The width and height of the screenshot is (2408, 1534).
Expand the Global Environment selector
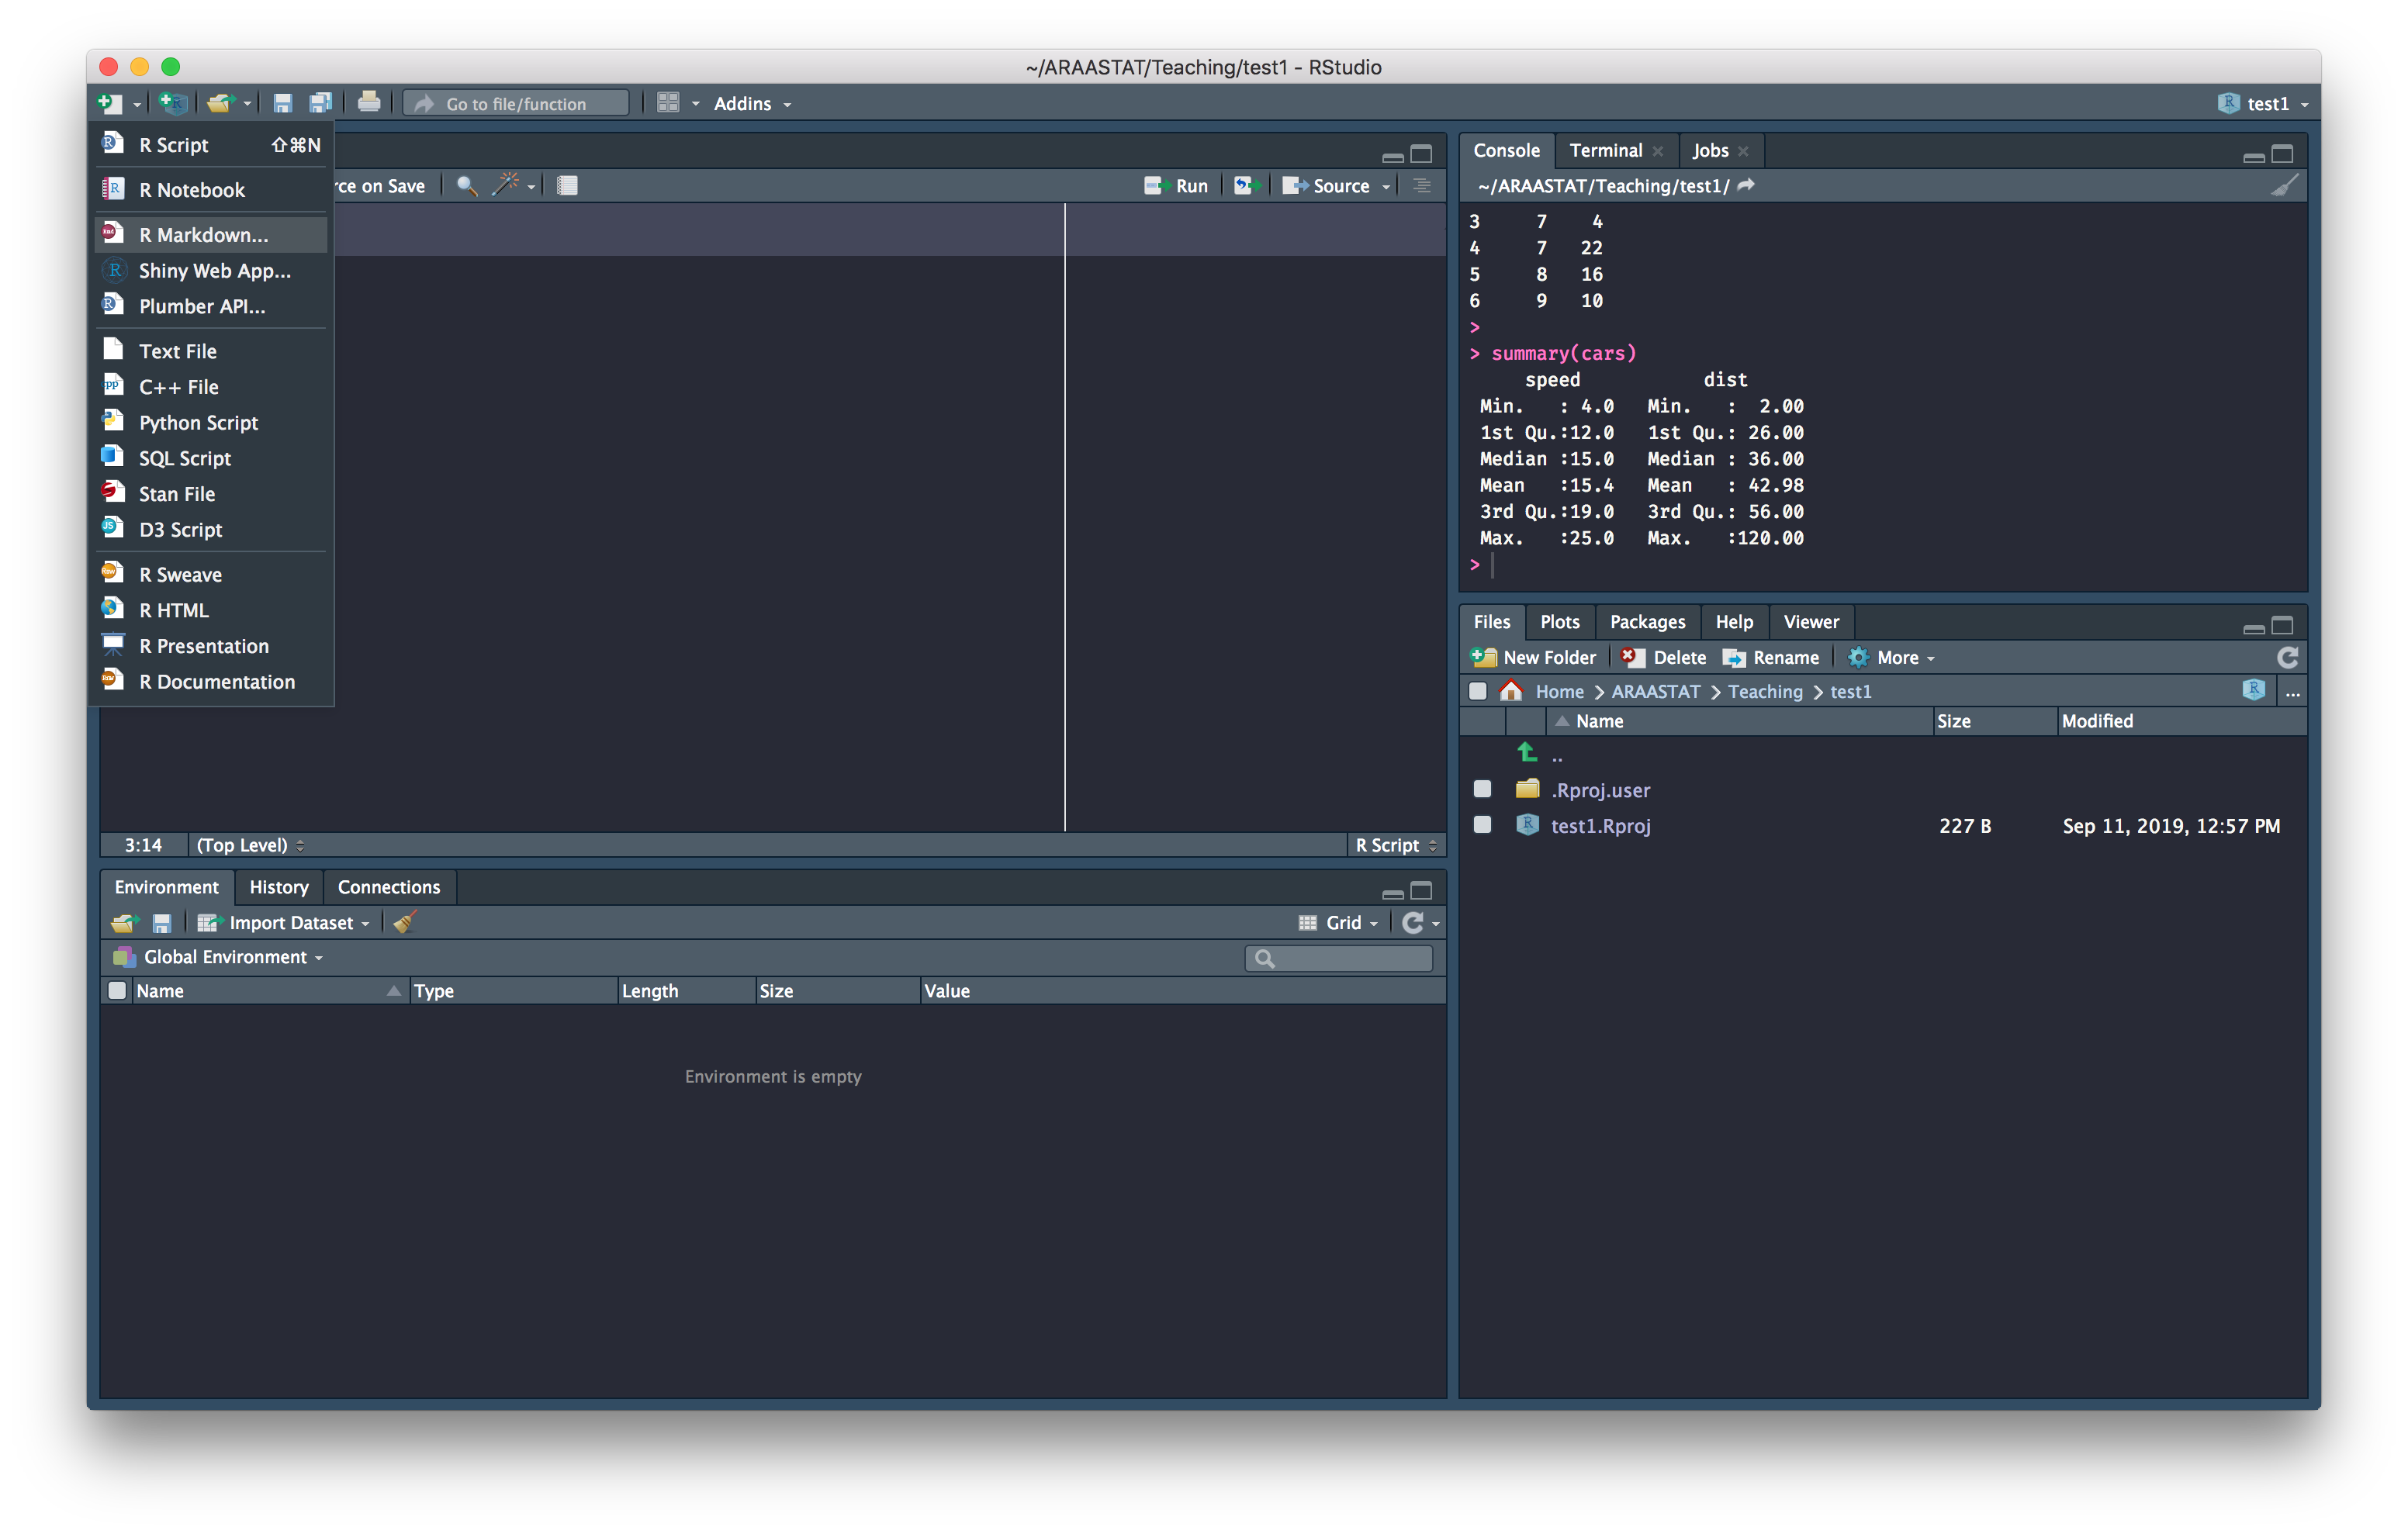226,957
